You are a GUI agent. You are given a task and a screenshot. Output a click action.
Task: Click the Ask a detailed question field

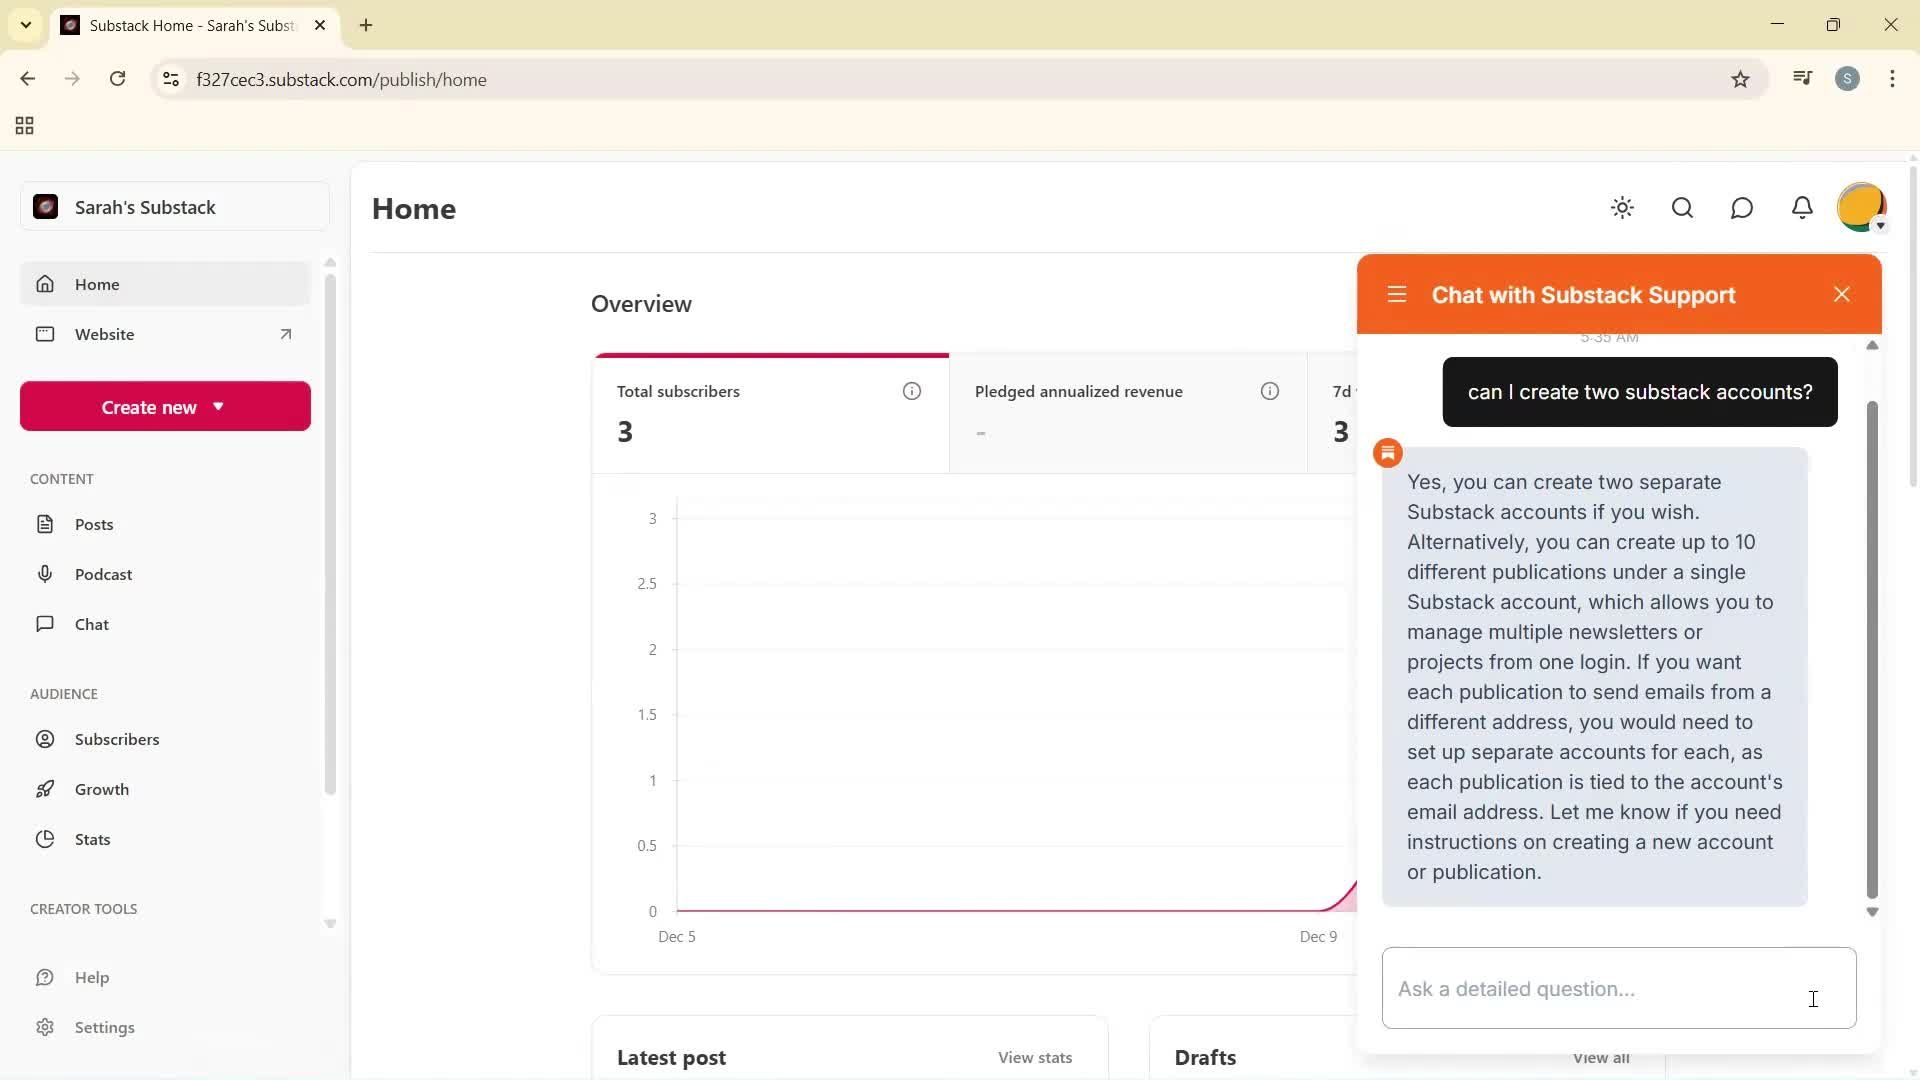coord(1616,988)
